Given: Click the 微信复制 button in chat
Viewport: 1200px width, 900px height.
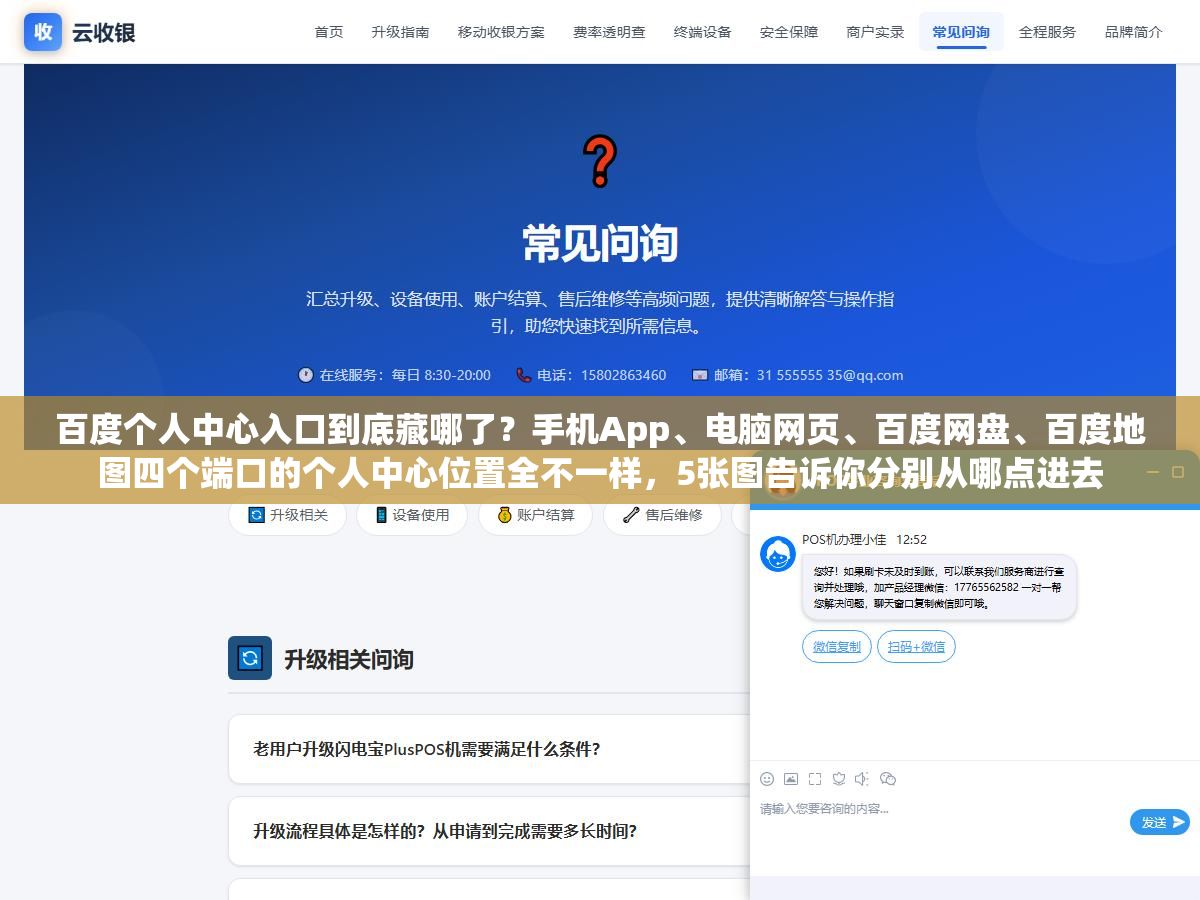Looking at the screenshot, I should pyautogui.click(x=837, y=646).
